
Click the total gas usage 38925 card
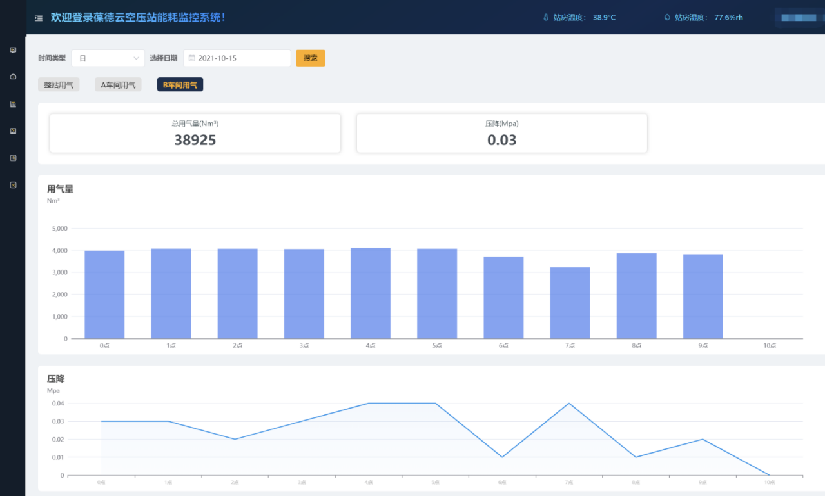pos(195,133)
